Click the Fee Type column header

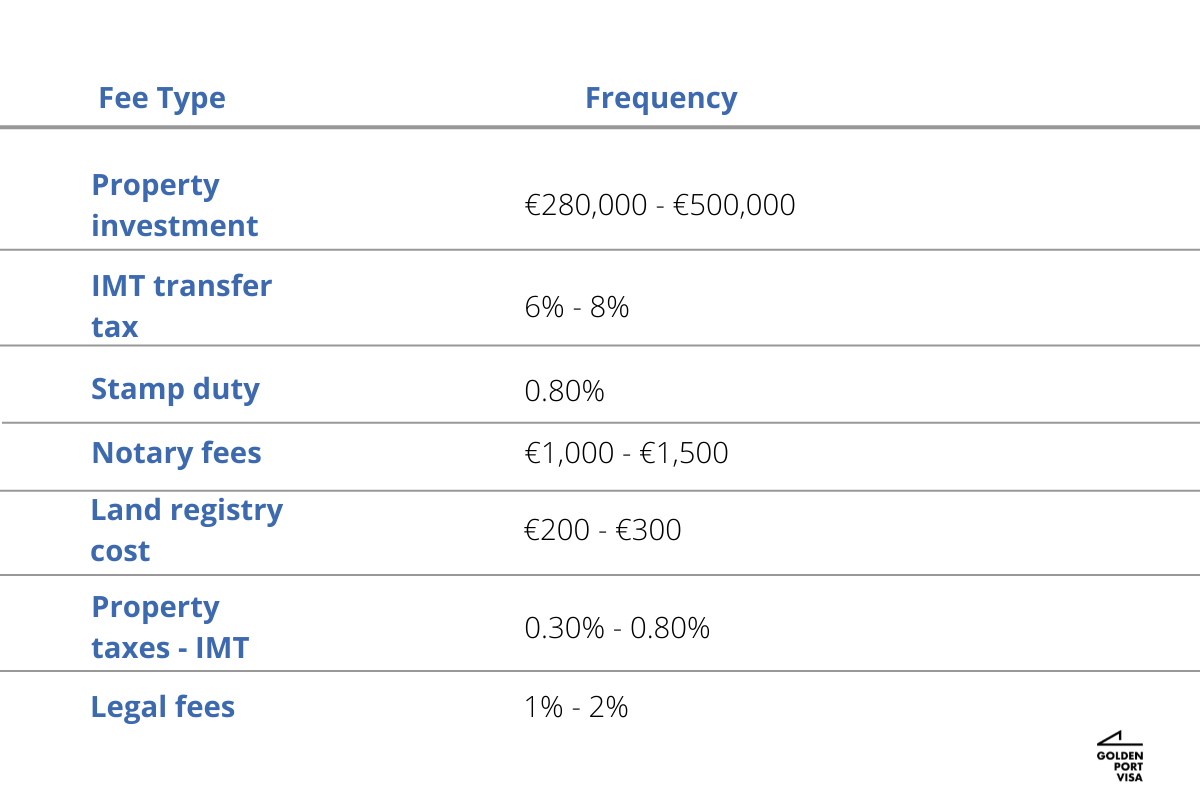(162, 98)
